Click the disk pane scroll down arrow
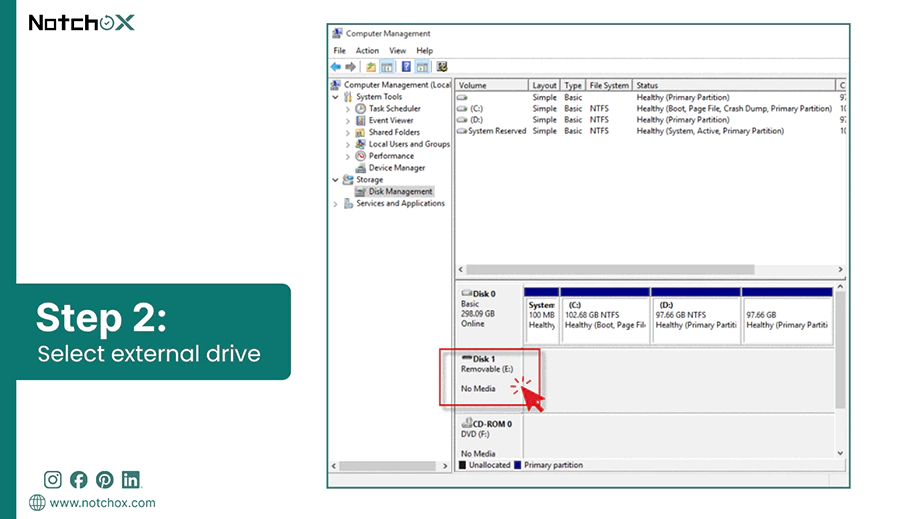 (x=840, y=453)
